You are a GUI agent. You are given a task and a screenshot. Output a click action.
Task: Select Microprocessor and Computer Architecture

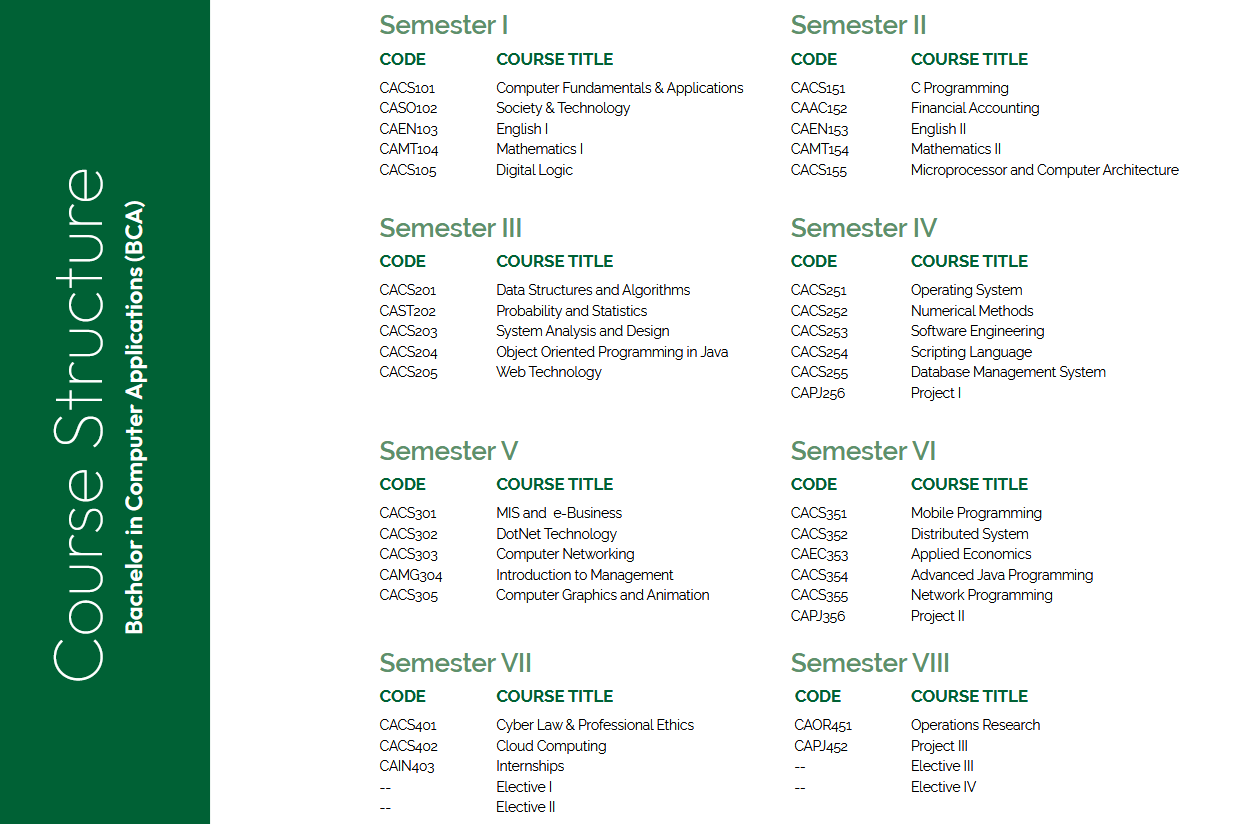(1044, 170)
